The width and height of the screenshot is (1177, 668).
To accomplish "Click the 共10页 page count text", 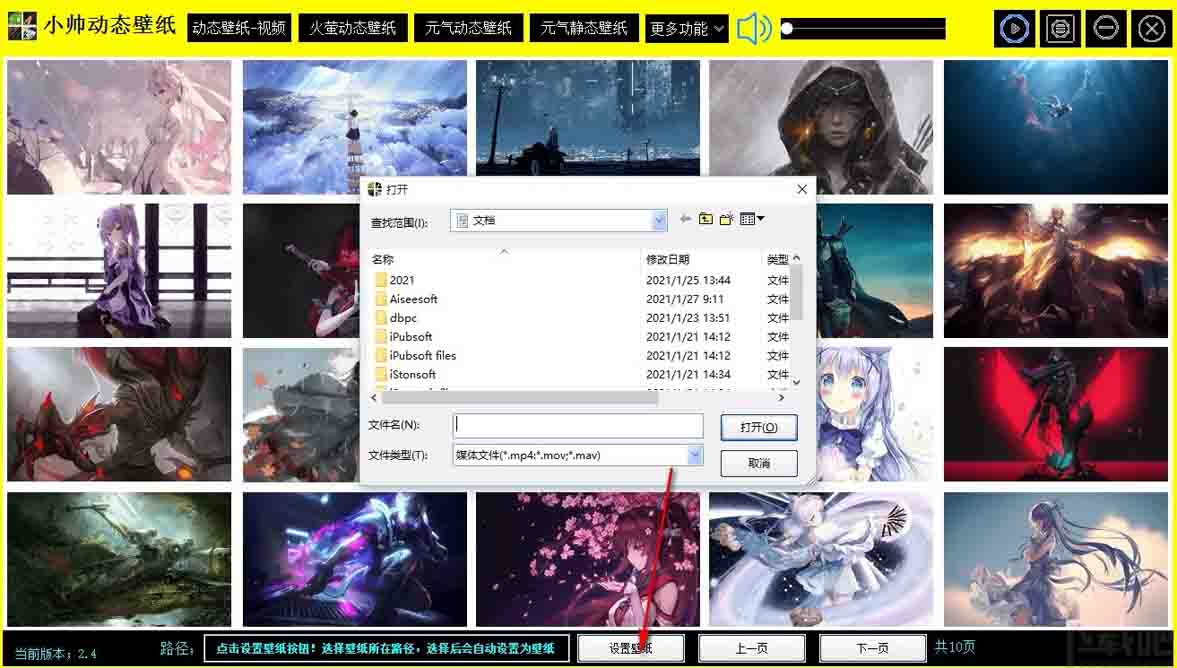I will (x=955, y=647).
